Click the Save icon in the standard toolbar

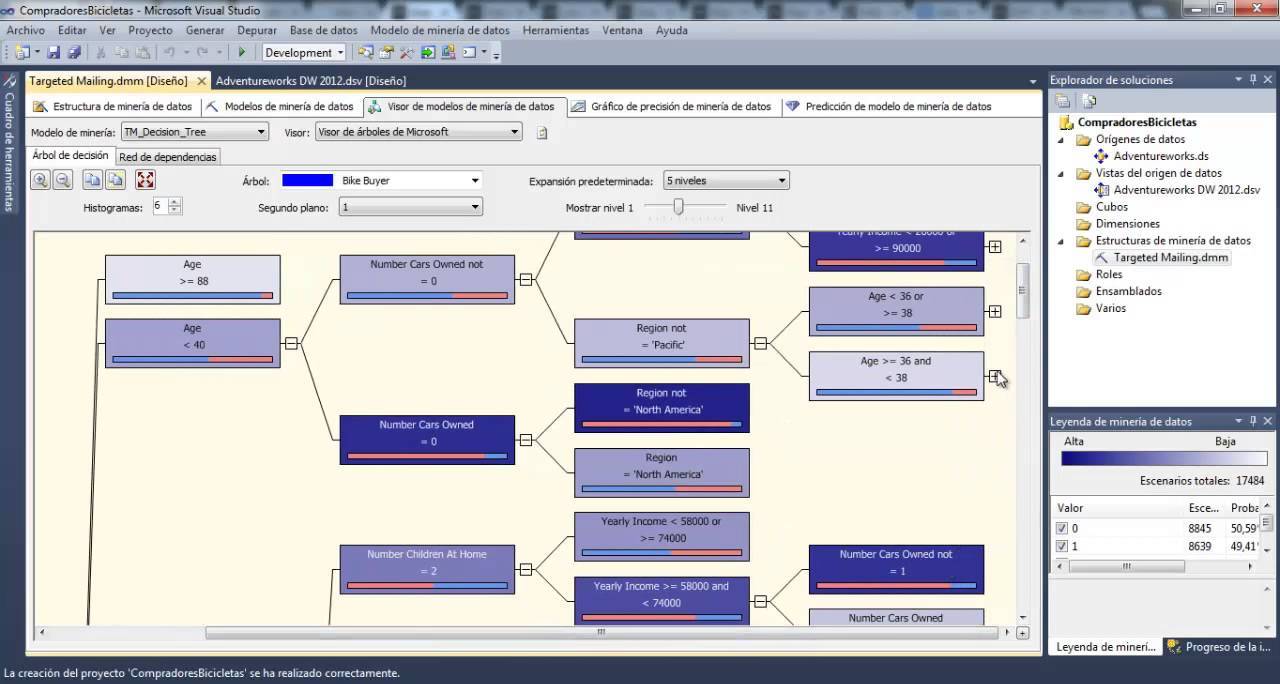[54, 50]
